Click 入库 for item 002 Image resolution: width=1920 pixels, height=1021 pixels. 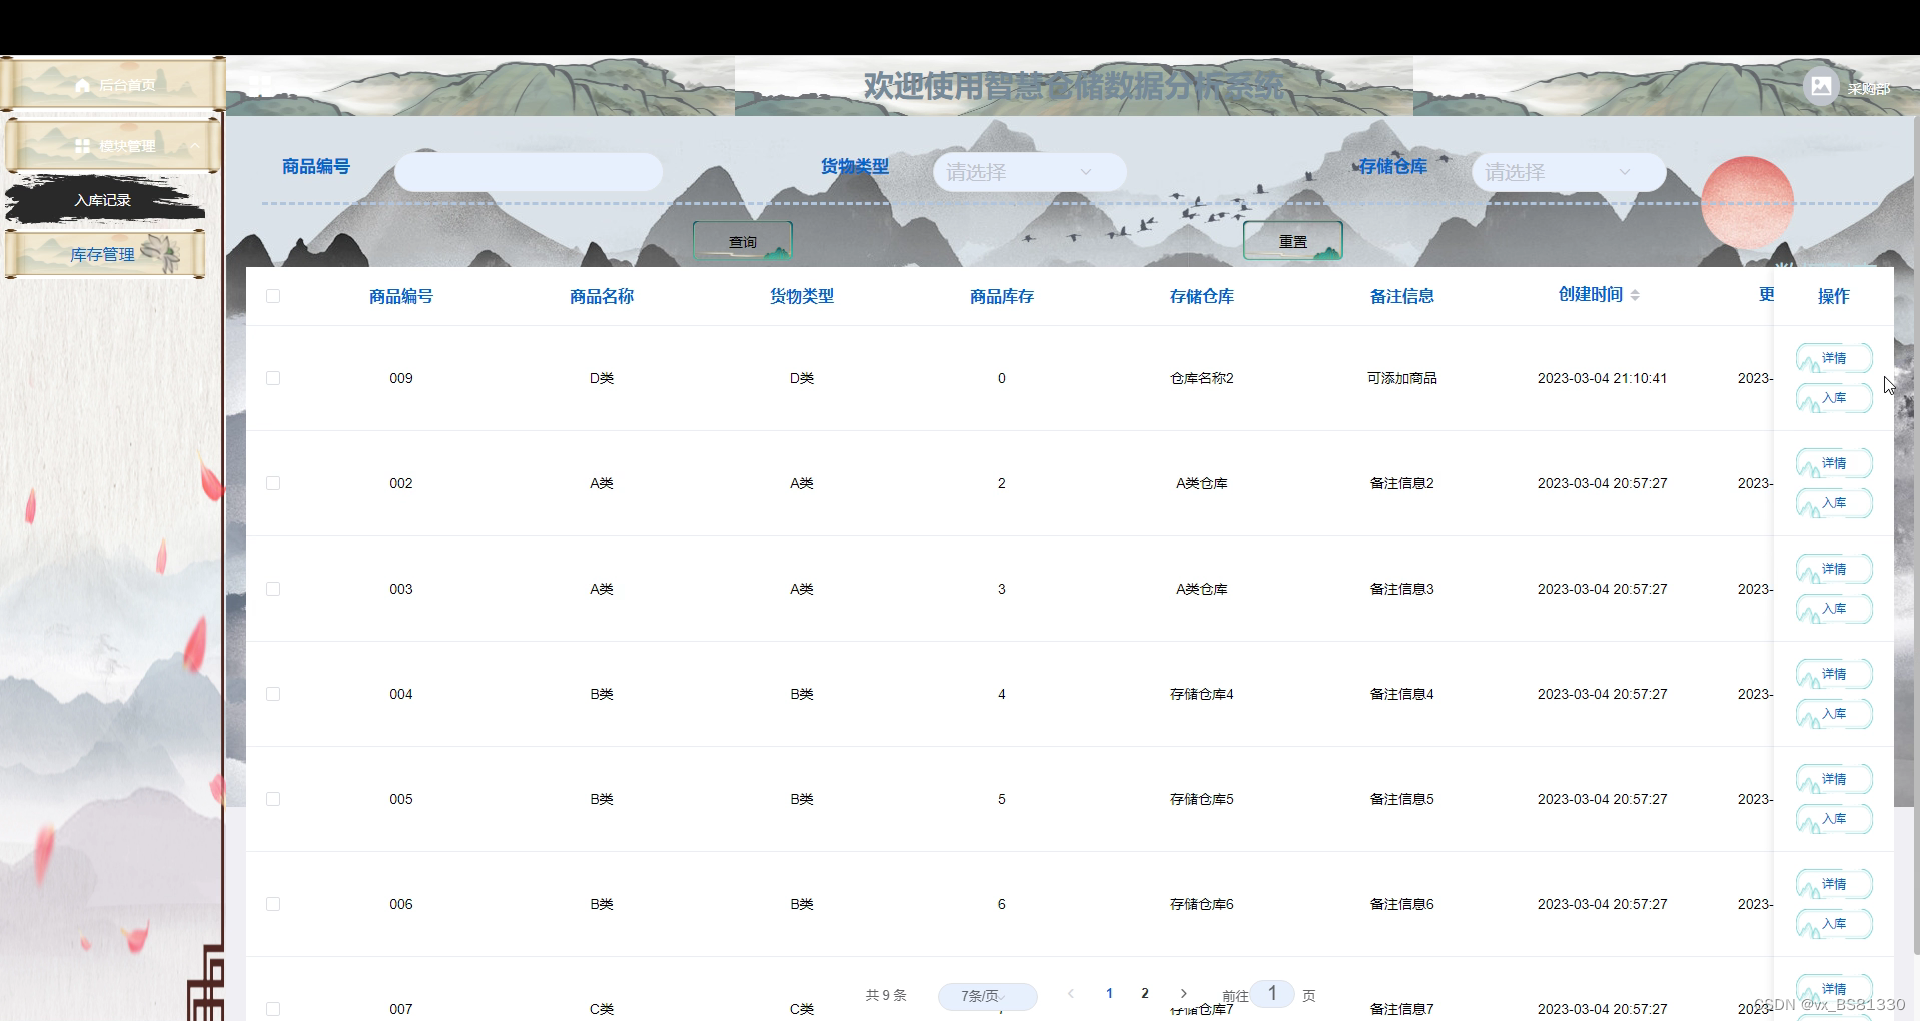tap(1834, 503)
